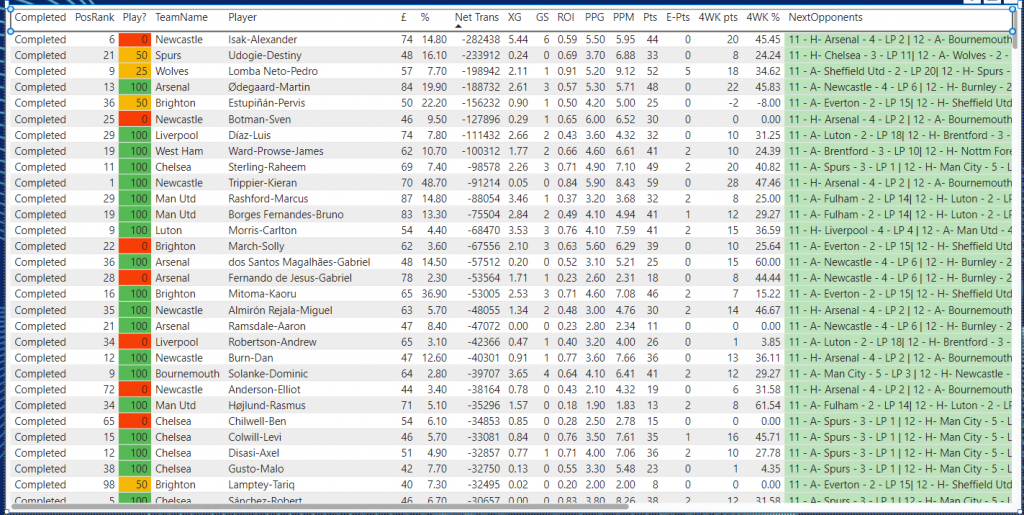Click the Play? column header
The width and height of the screenshot is (1024, 515).
tap(135, 18)
